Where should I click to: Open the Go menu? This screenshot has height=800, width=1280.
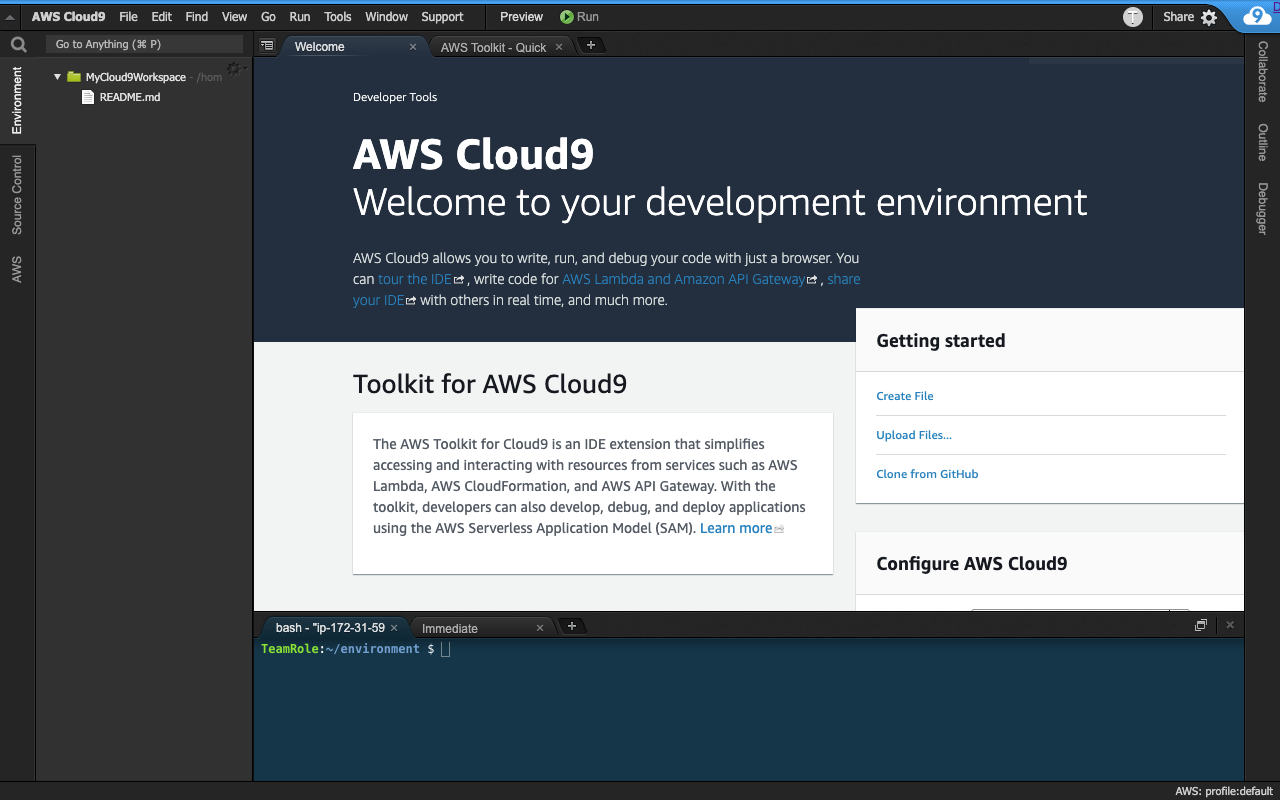[268, 17]
